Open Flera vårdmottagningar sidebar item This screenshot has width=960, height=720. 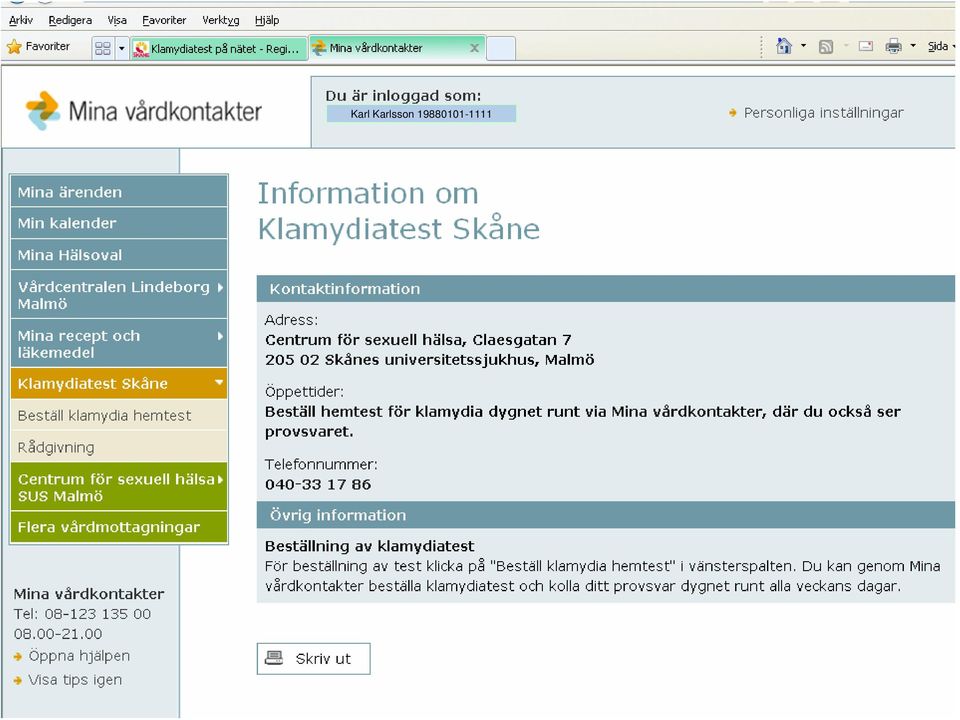click(119, 527)
